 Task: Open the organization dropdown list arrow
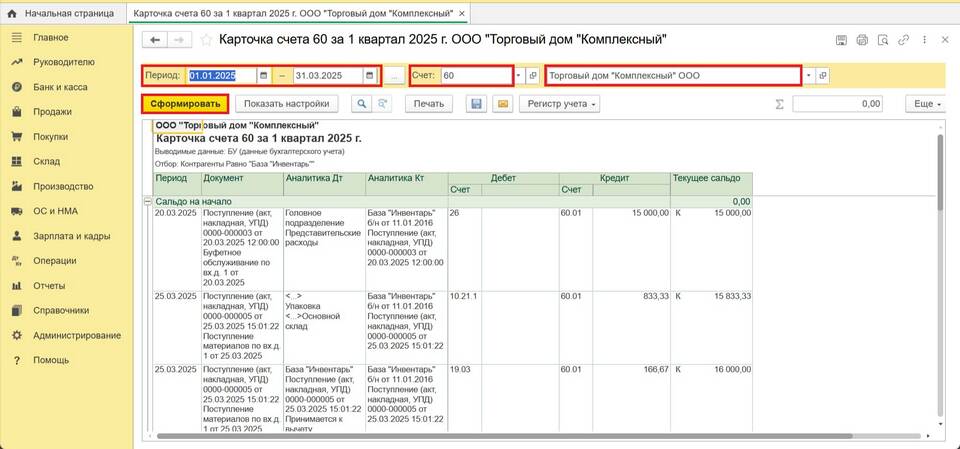point(808,76)
